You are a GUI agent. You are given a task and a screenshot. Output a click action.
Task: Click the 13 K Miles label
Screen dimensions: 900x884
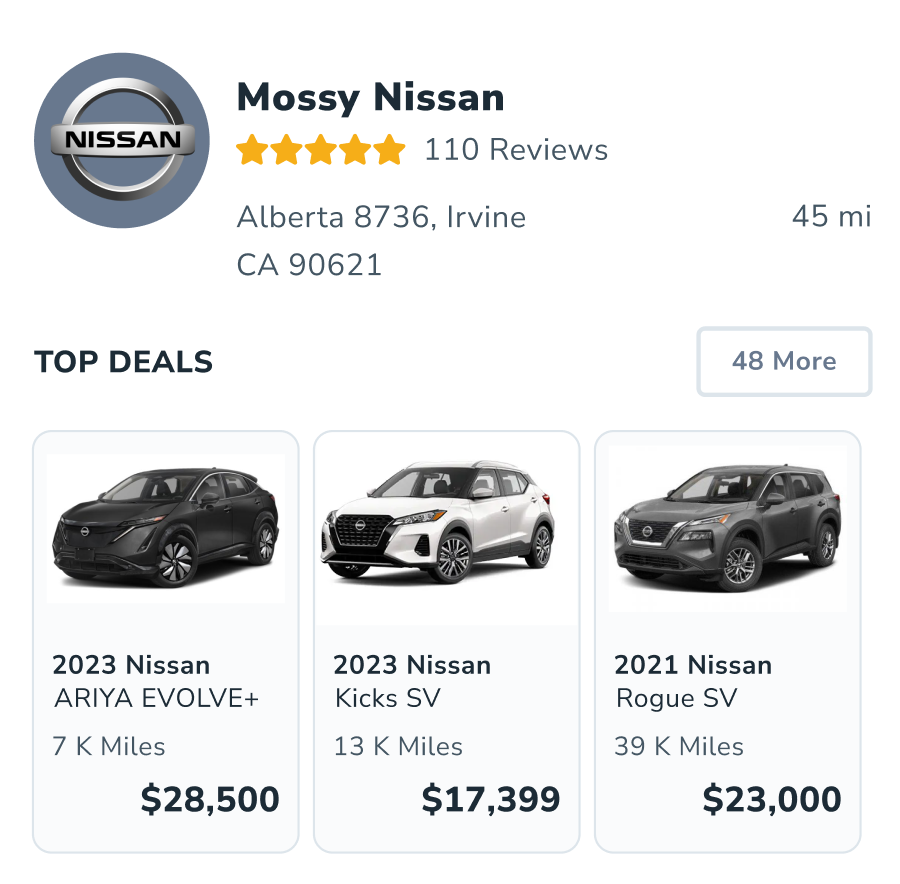[398, 747]
